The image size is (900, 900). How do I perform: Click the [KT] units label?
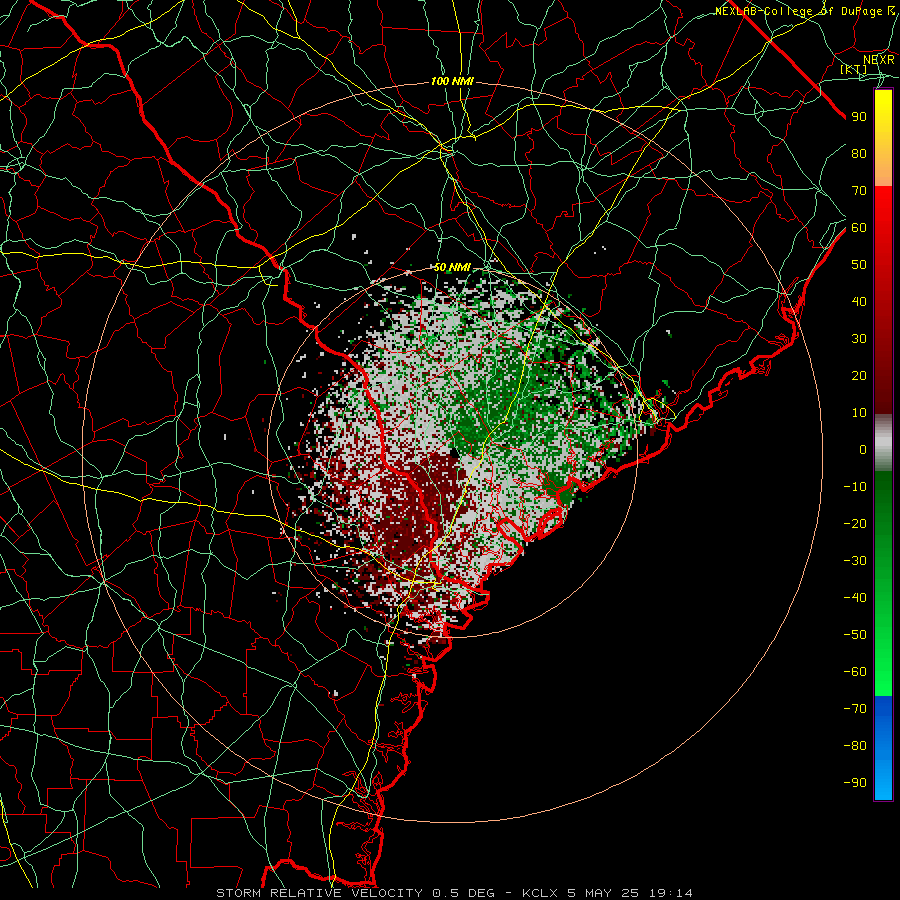pyautogui.click(x=854, y=69)
